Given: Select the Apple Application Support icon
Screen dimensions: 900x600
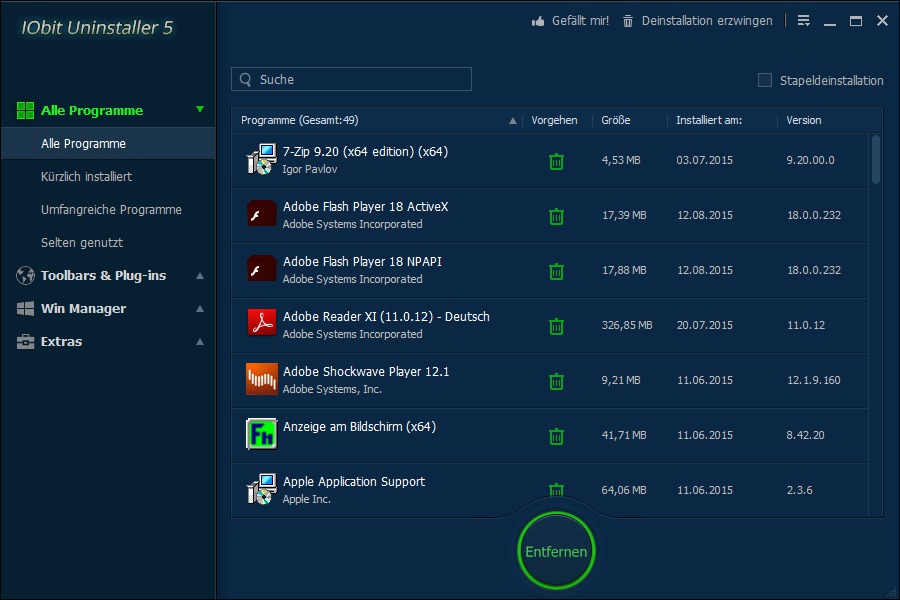Looking at the screenshot, I should click(x=262, y=489).
